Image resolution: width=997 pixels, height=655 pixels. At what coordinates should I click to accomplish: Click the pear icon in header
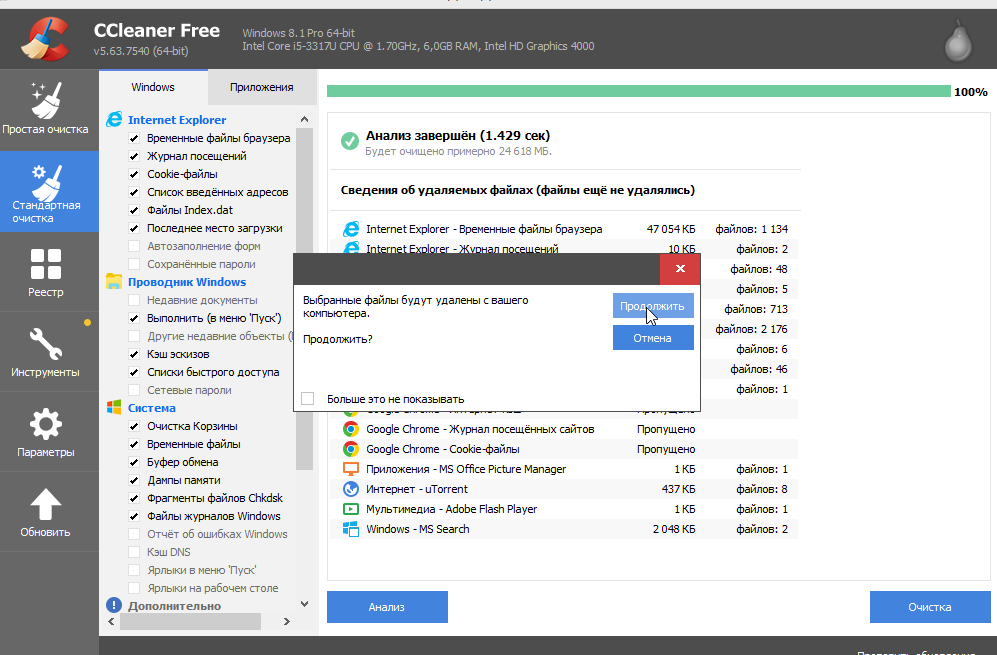[x=958, y=41]
